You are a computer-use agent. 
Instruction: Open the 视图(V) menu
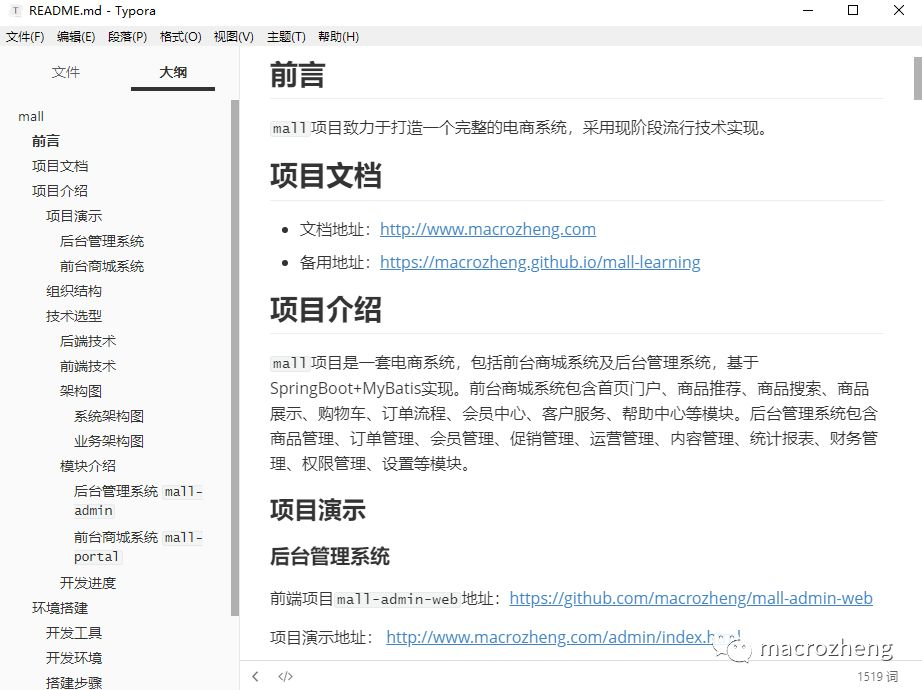pos(233,36)
